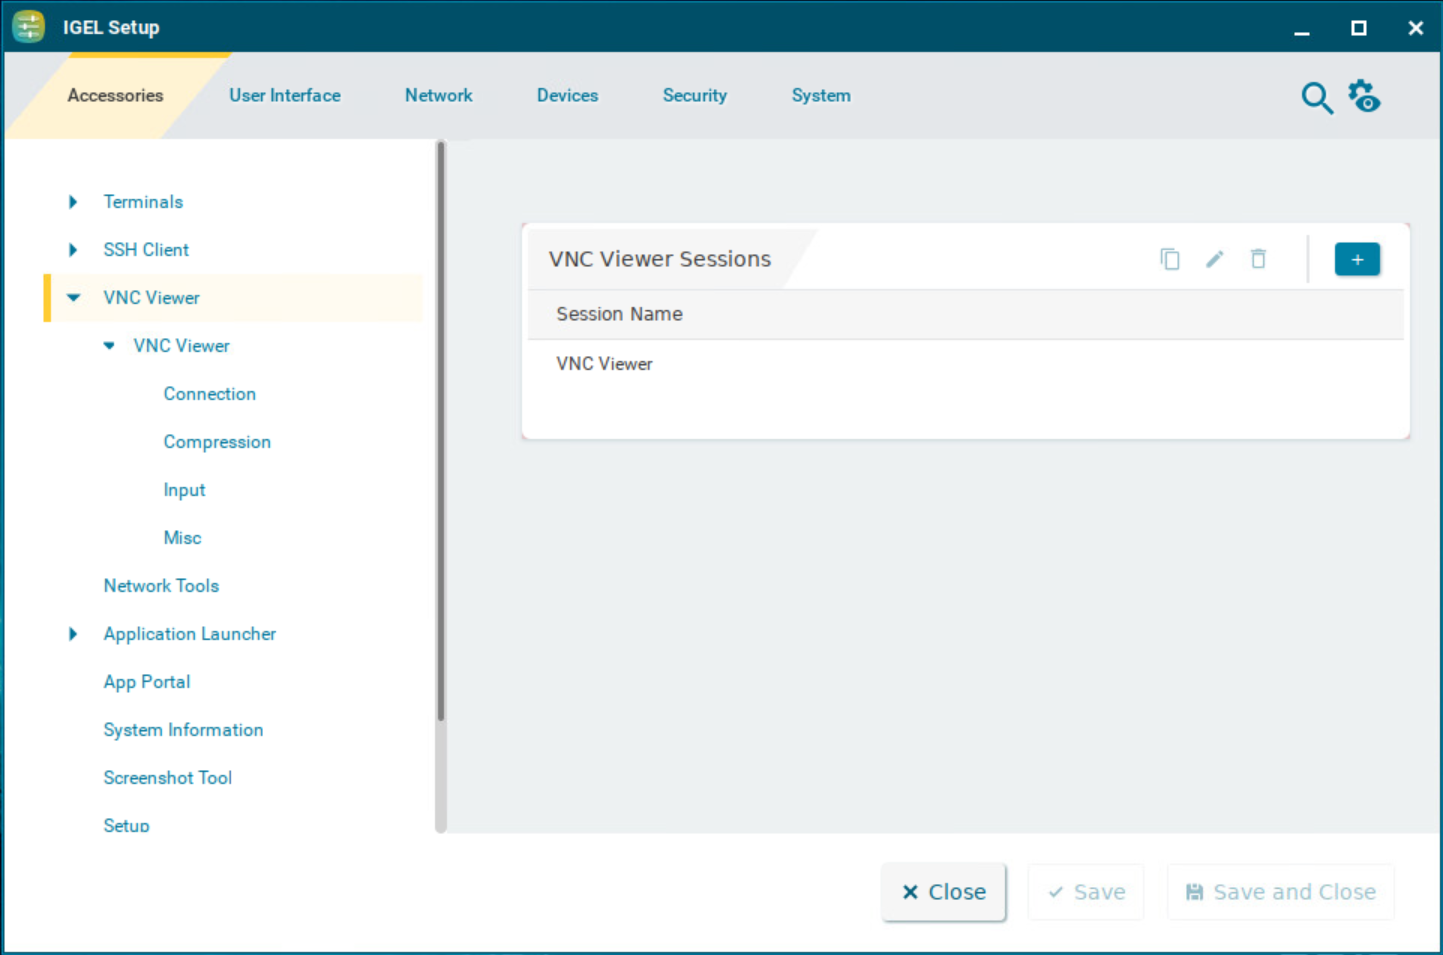Image resolution: width=1443 pixels, height=955 pixels.
Task: Click the edit session pencil icon
Action: (x=1214, y=259)
